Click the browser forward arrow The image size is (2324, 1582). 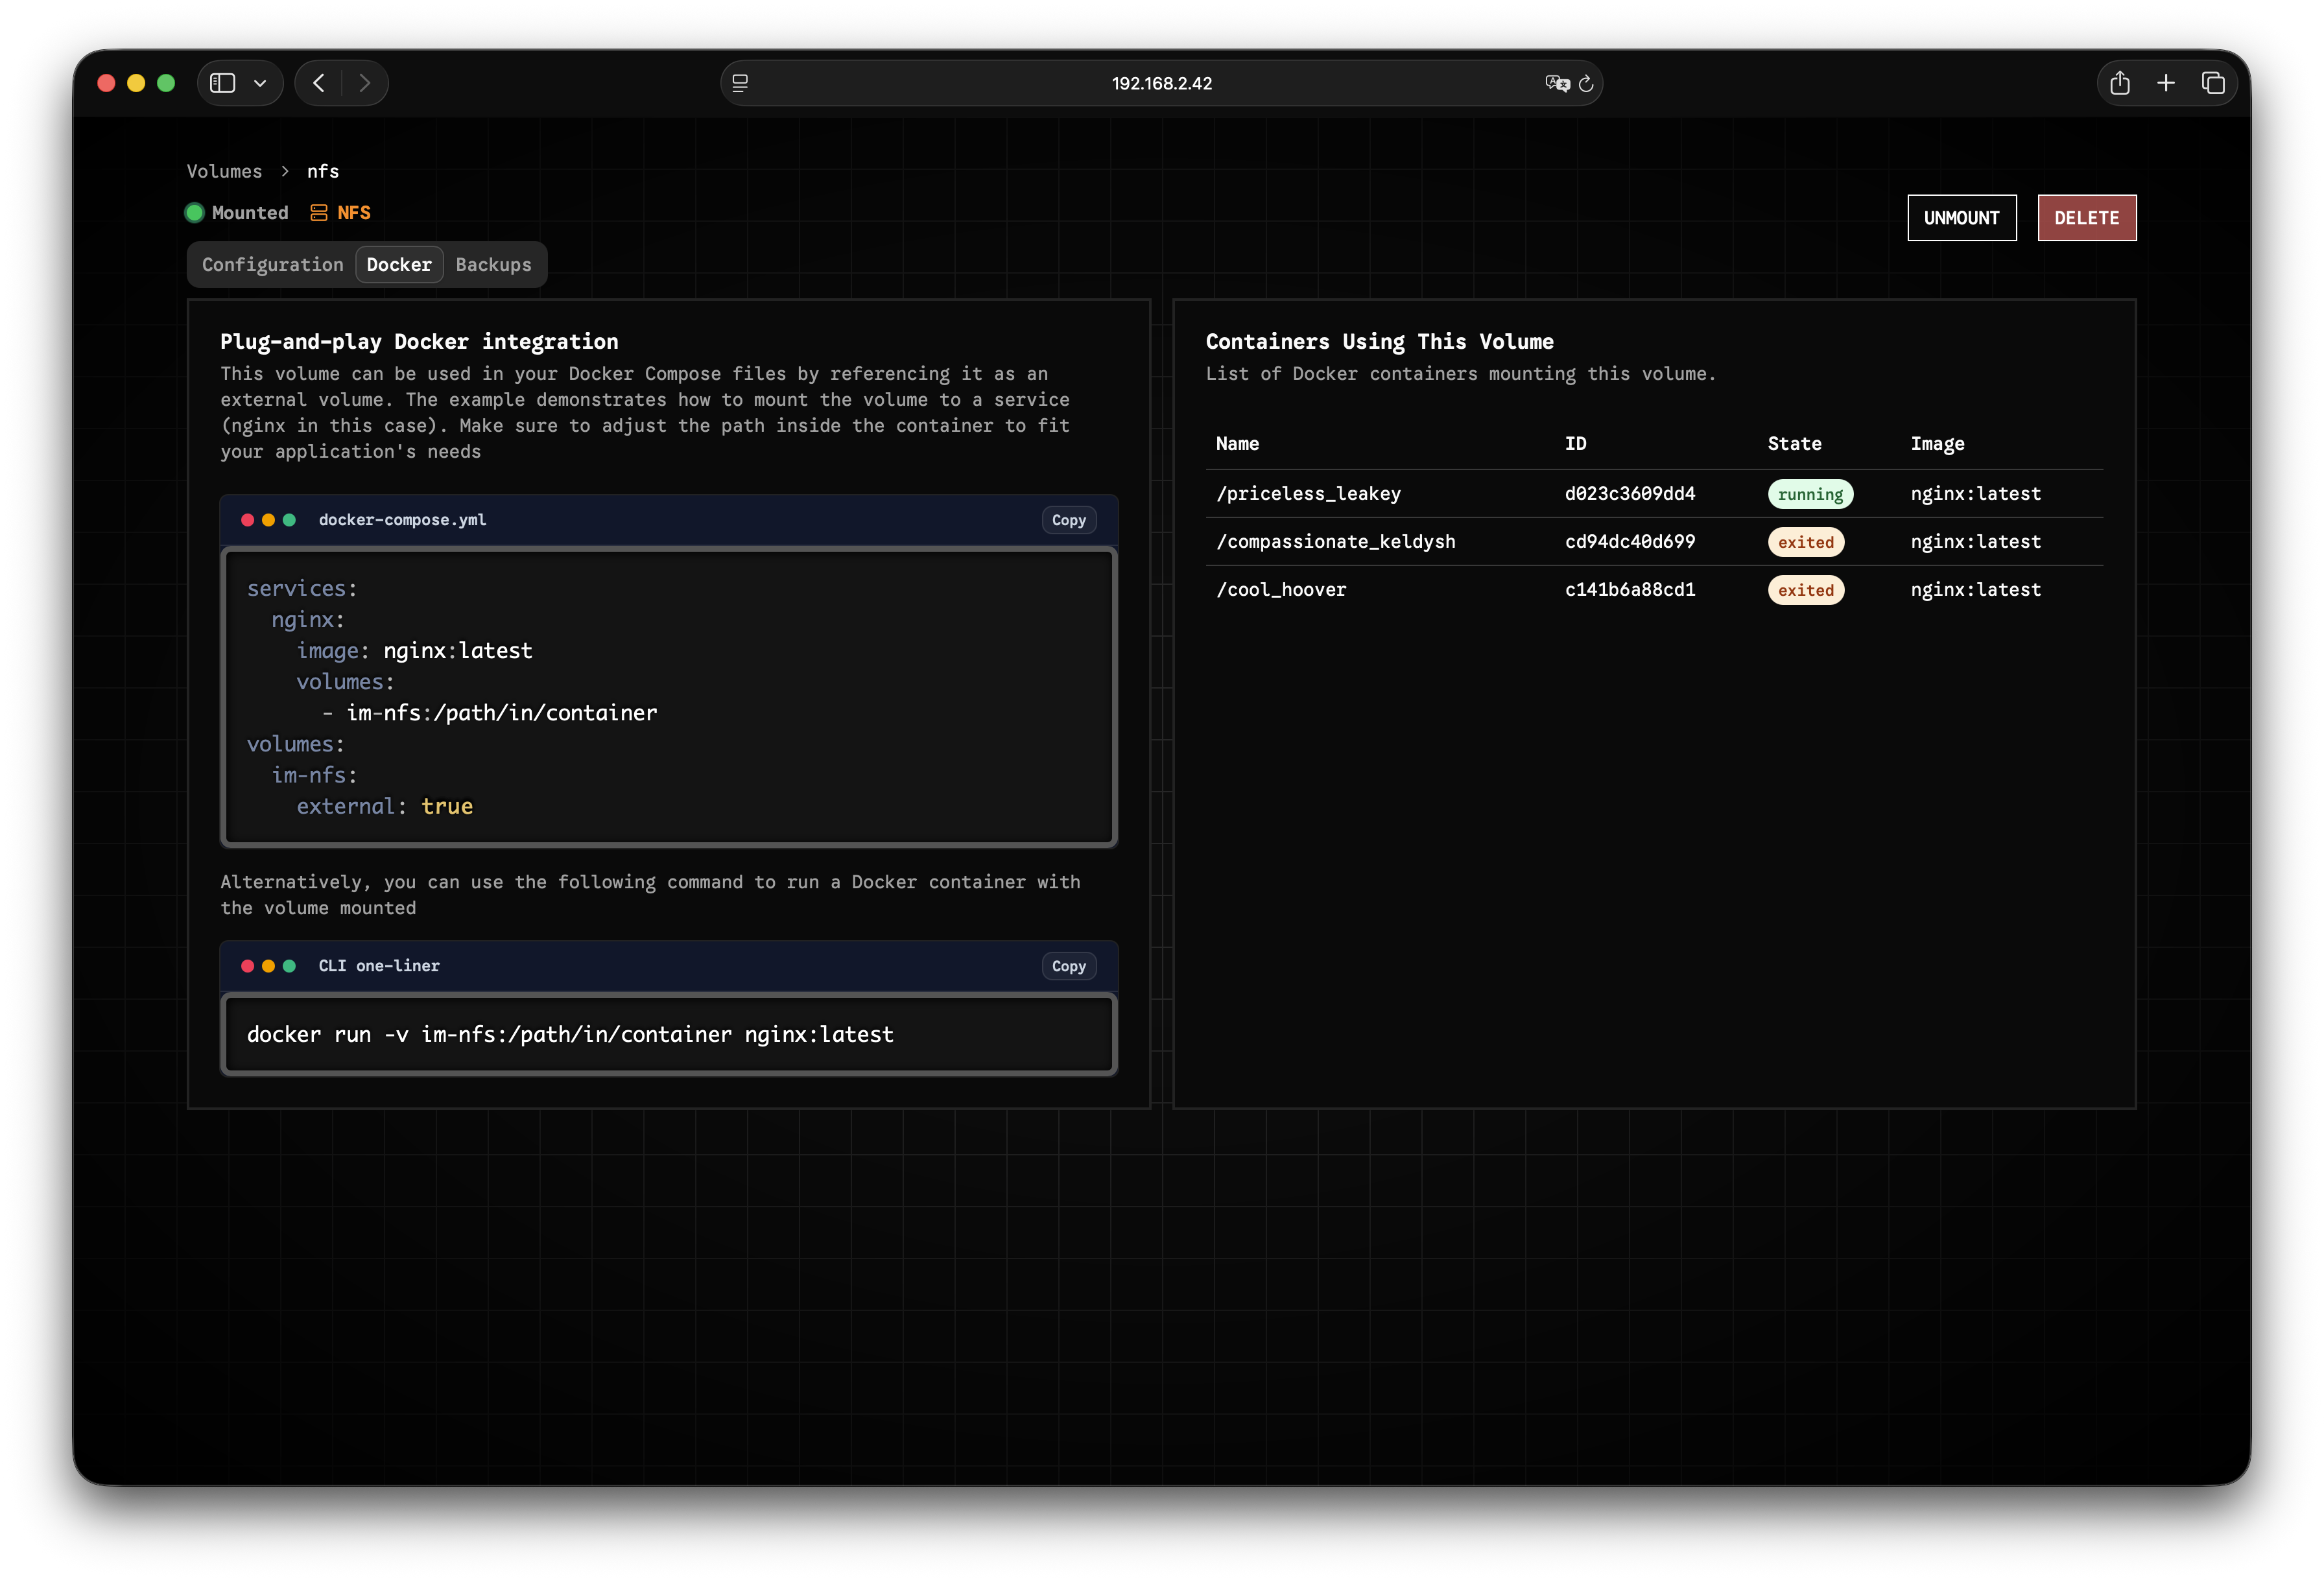[x=365, y=83]
